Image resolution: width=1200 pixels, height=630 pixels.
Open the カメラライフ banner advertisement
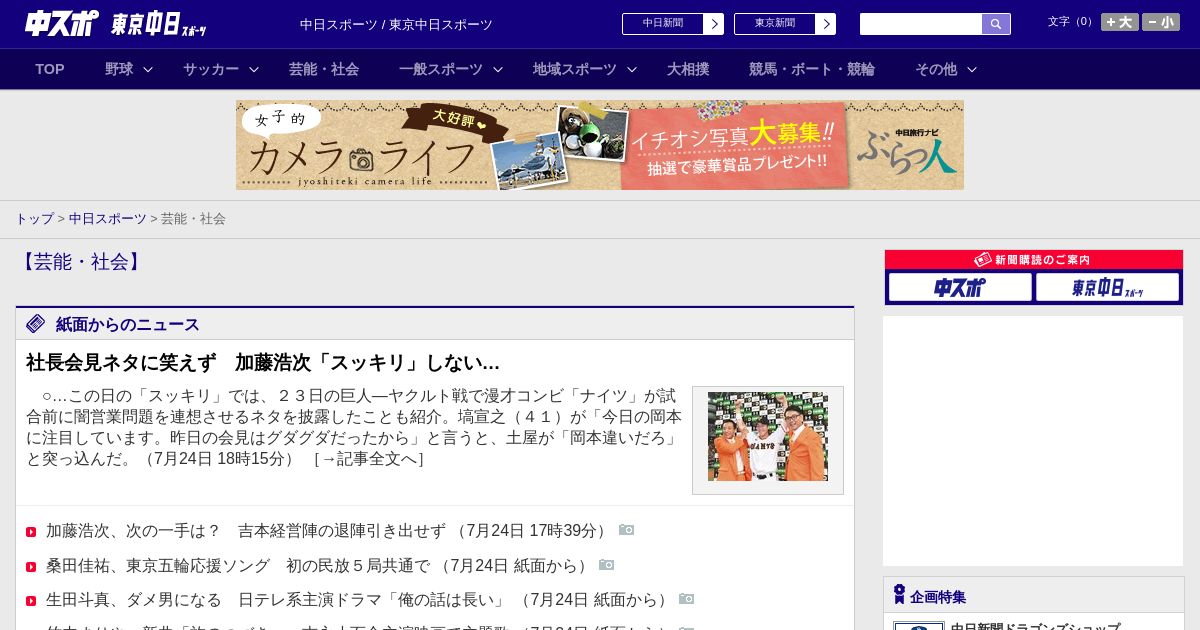click(600, 145)
